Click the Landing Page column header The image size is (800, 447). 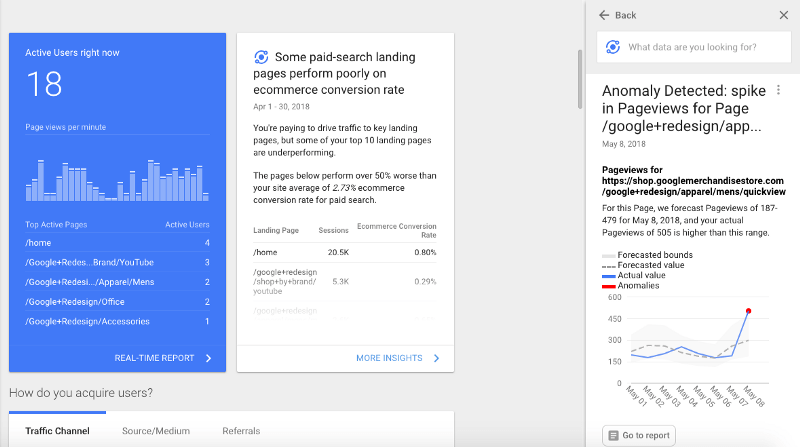[276, 230]
